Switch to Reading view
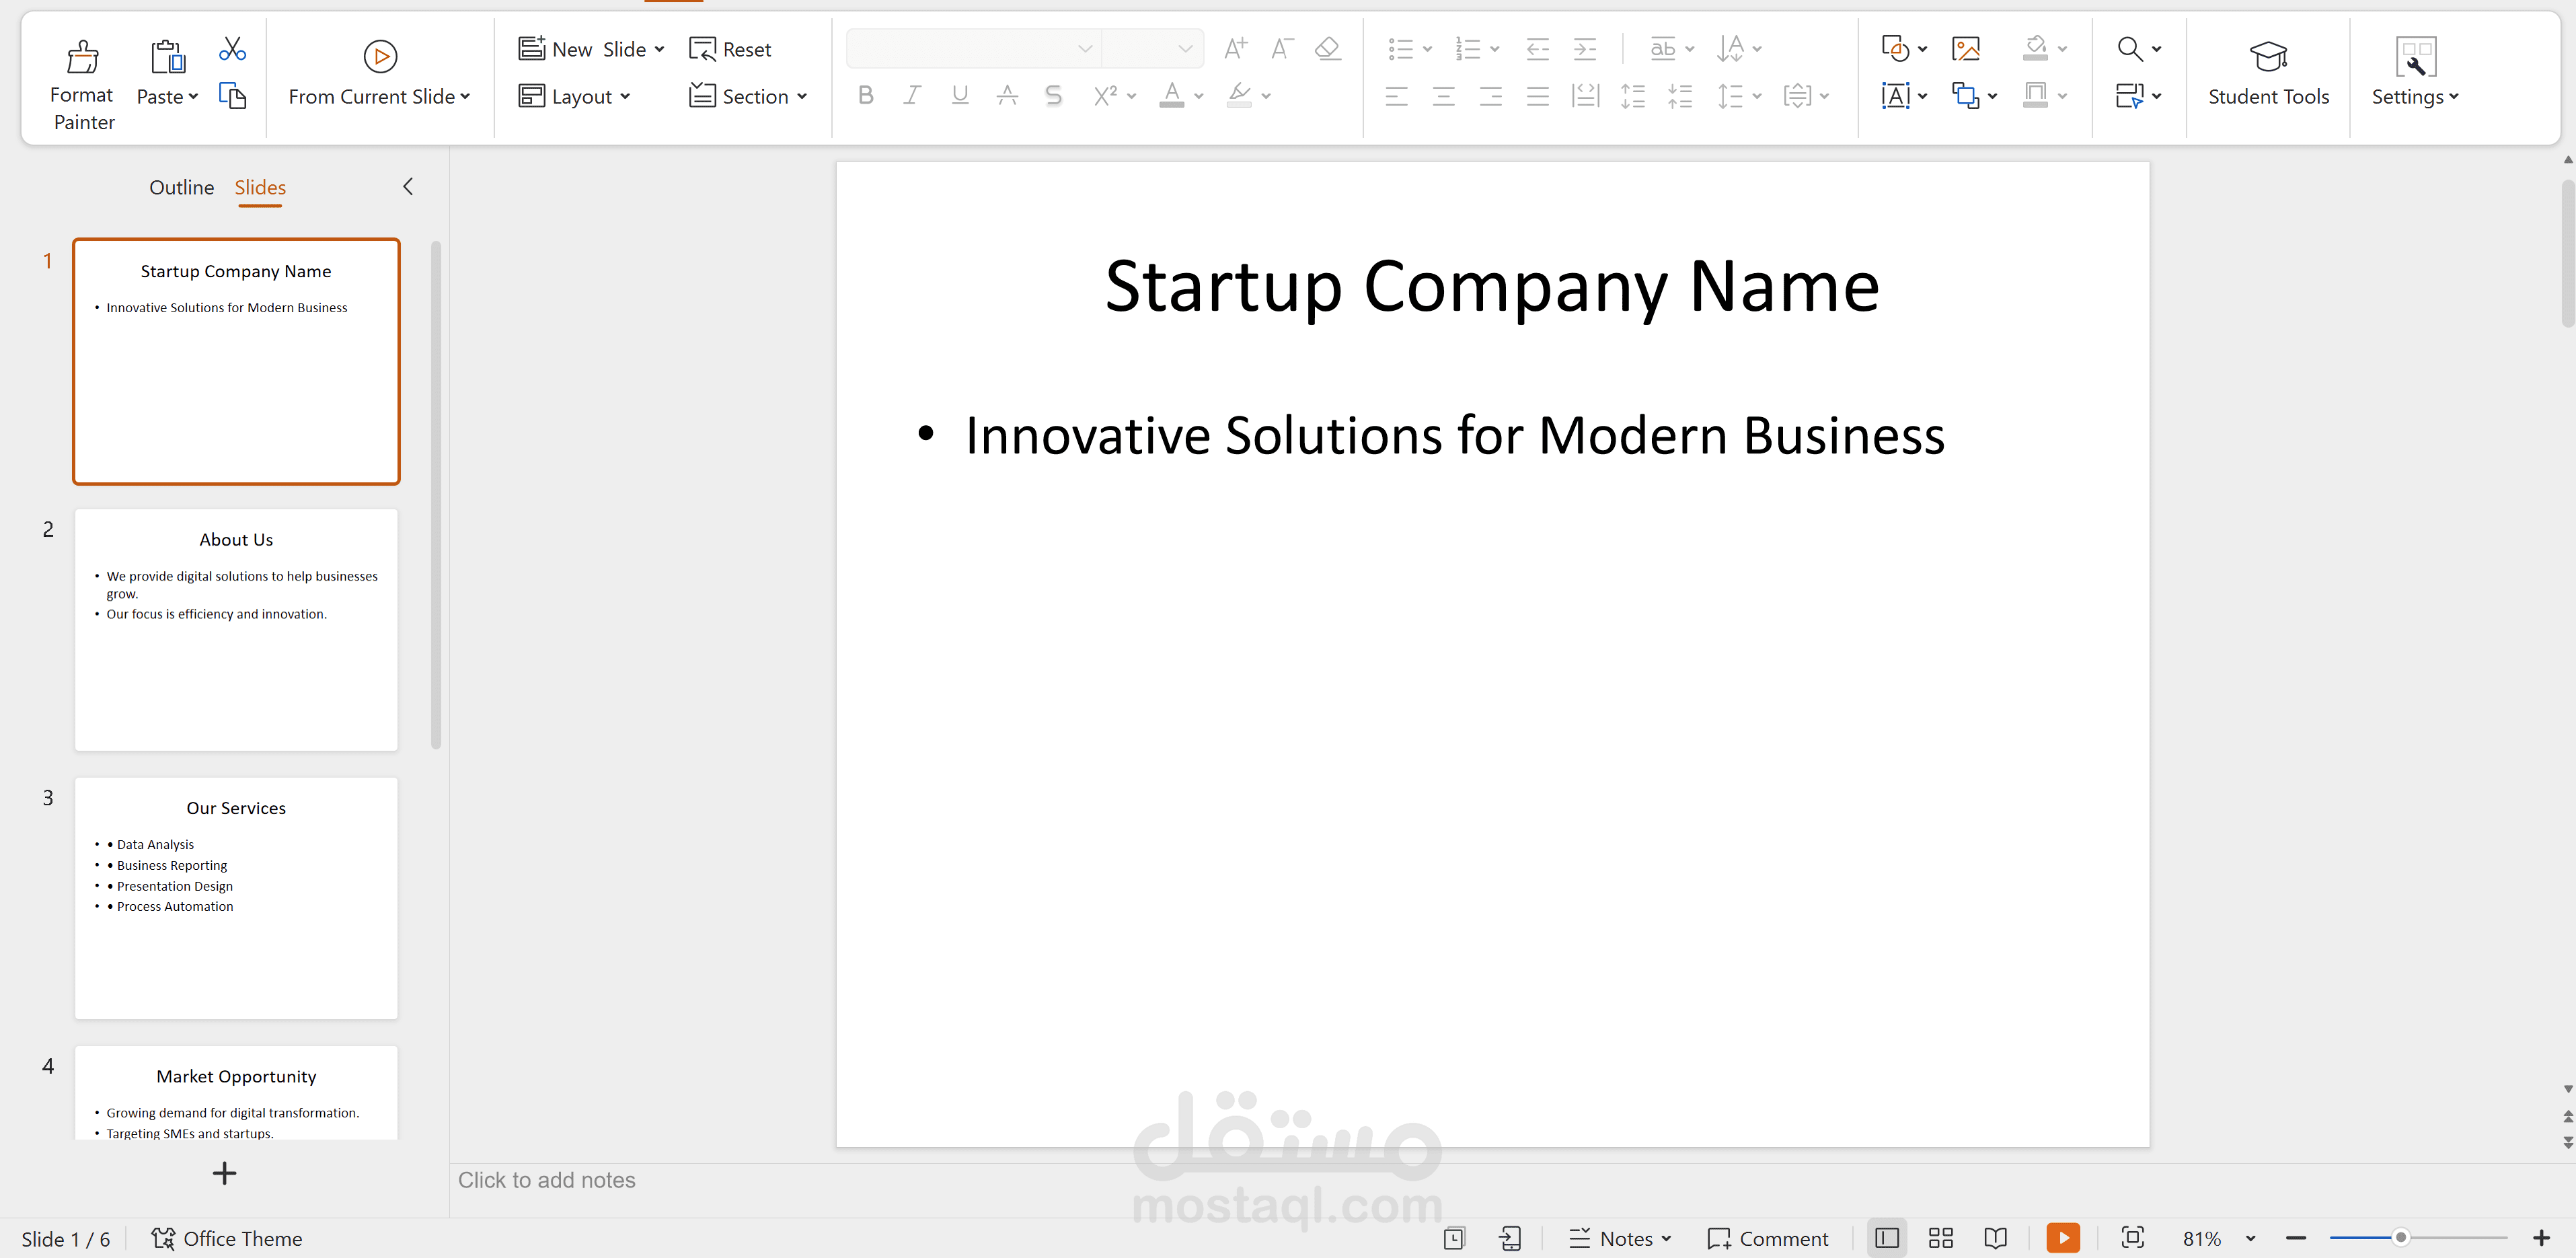The height and width of the screenshot is (1258, 2576). 1995,1238
